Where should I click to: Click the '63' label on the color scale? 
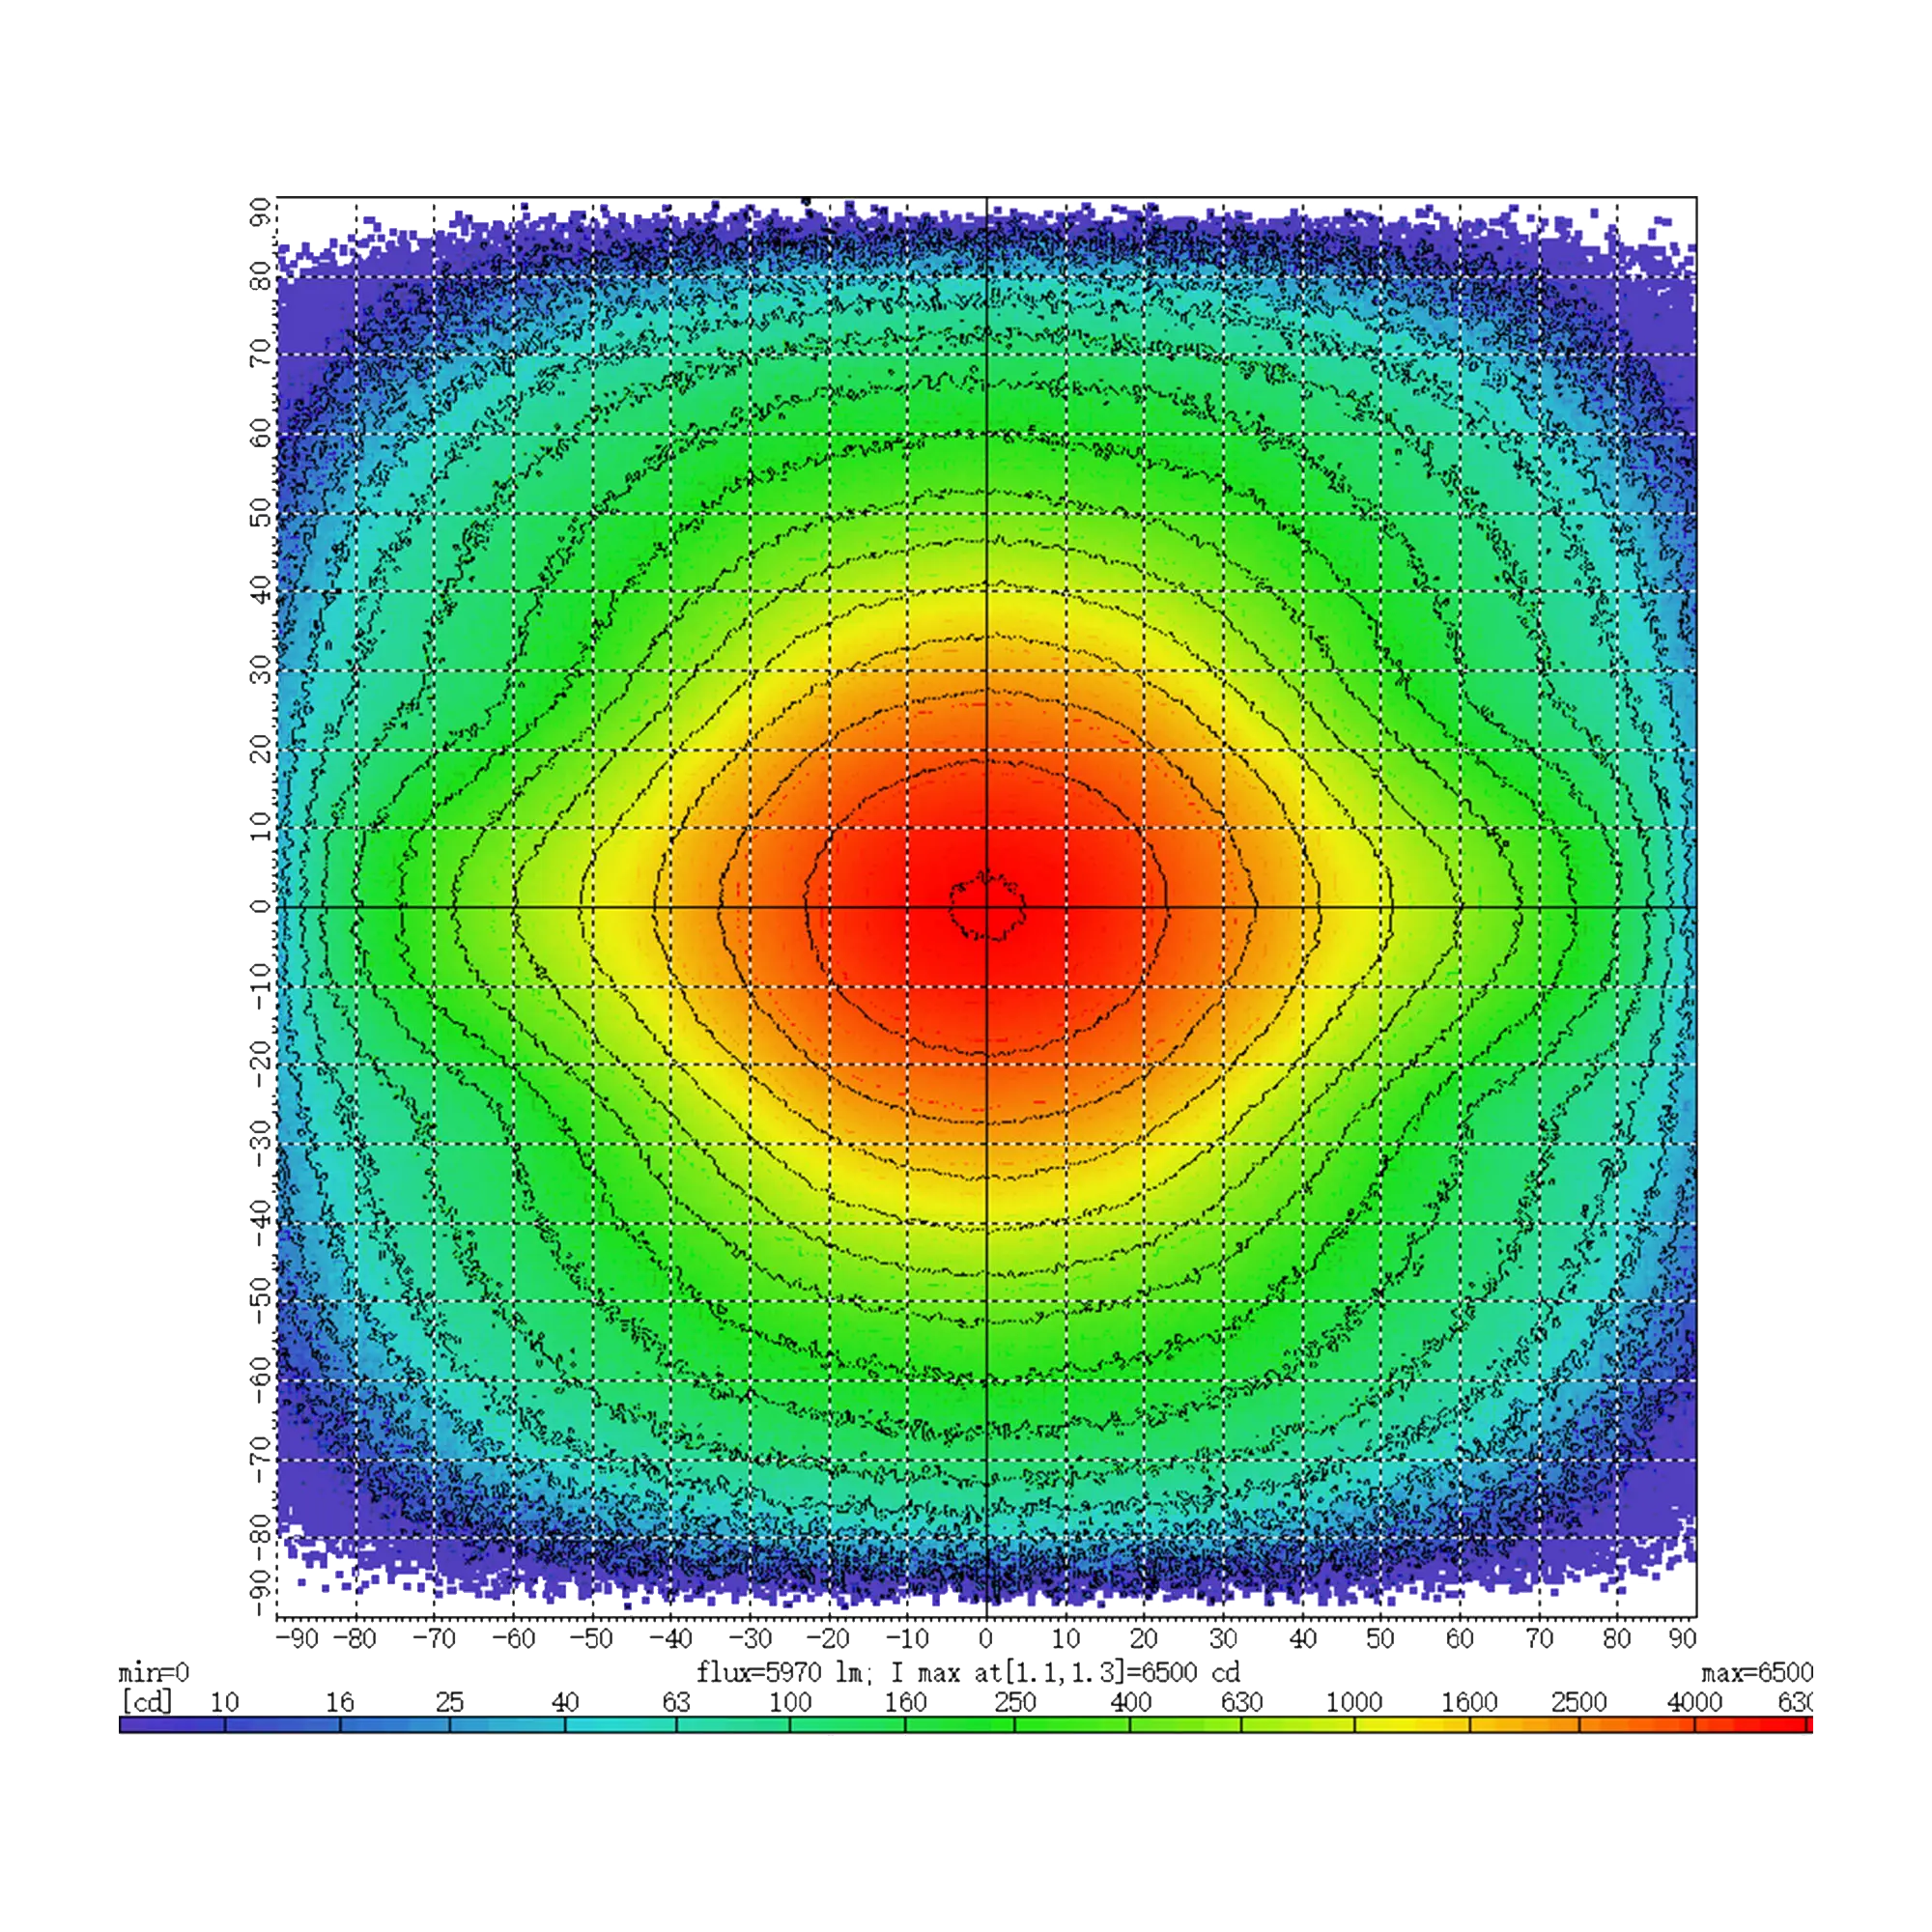676,1702
